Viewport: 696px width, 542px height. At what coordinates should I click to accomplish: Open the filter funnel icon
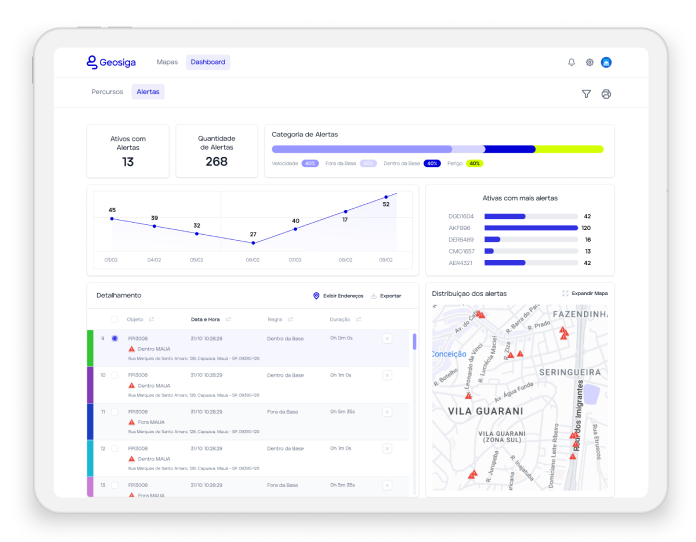(586, 94)
